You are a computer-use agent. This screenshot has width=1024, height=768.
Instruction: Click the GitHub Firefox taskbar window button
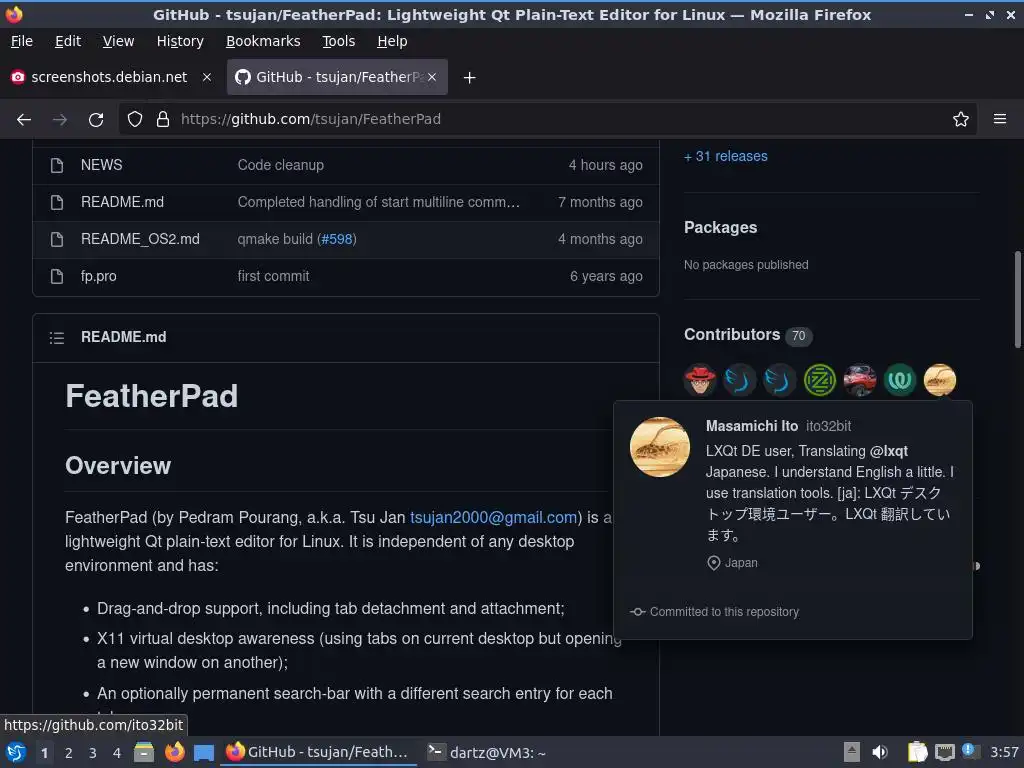pos(319,752)
